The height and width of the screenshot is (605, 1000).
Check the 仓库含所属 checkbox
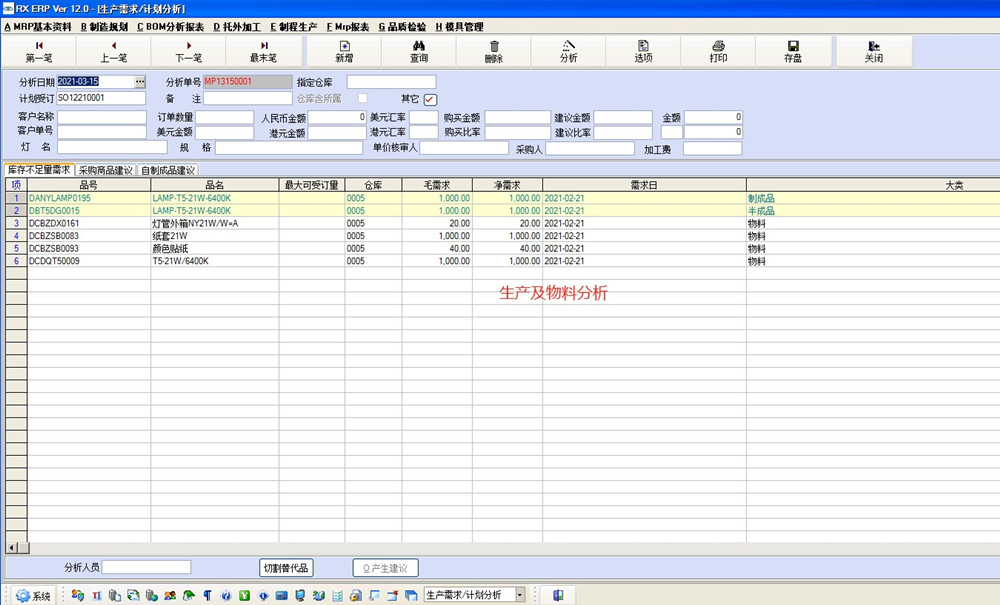click(363, 98)
